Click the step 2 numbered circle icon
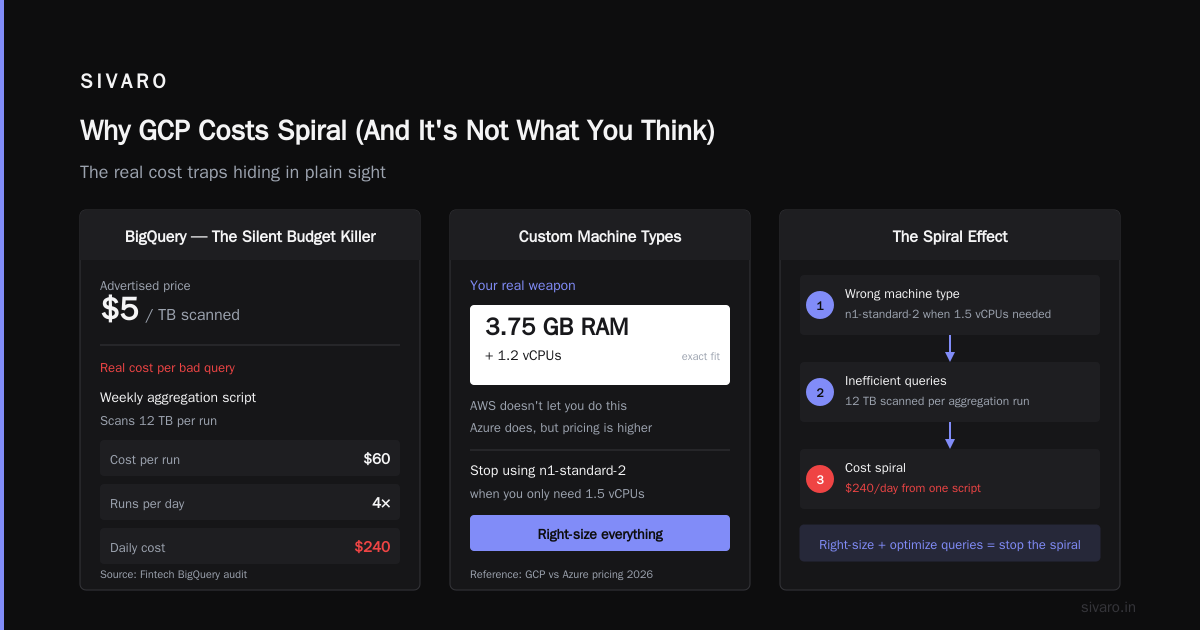This screenshot has width=1200, height=630. point(820,392)
